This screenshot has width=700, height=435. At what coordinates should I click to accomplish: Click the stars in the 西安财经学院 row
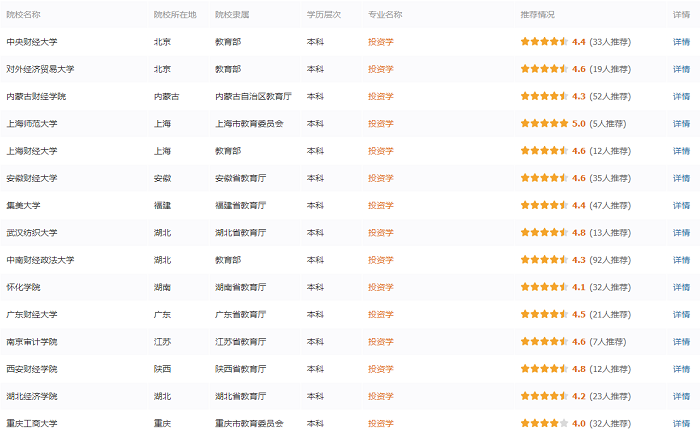(544, 369)
